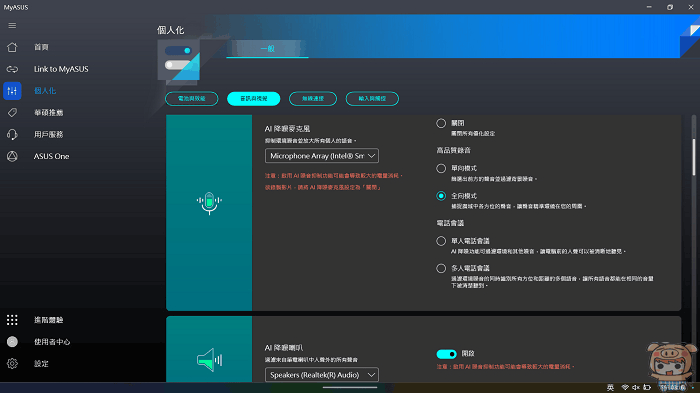Click the AI 降噪麥克風 section heading
The image size is (700, 393).
pyautogui.click(x=287, y=129)
